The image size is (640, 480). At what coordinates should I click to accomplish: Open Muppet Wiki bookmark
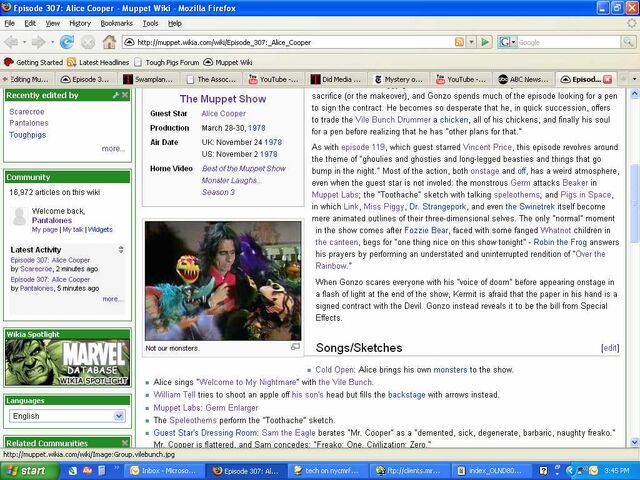pyautogui.click(x=228, y=62)
